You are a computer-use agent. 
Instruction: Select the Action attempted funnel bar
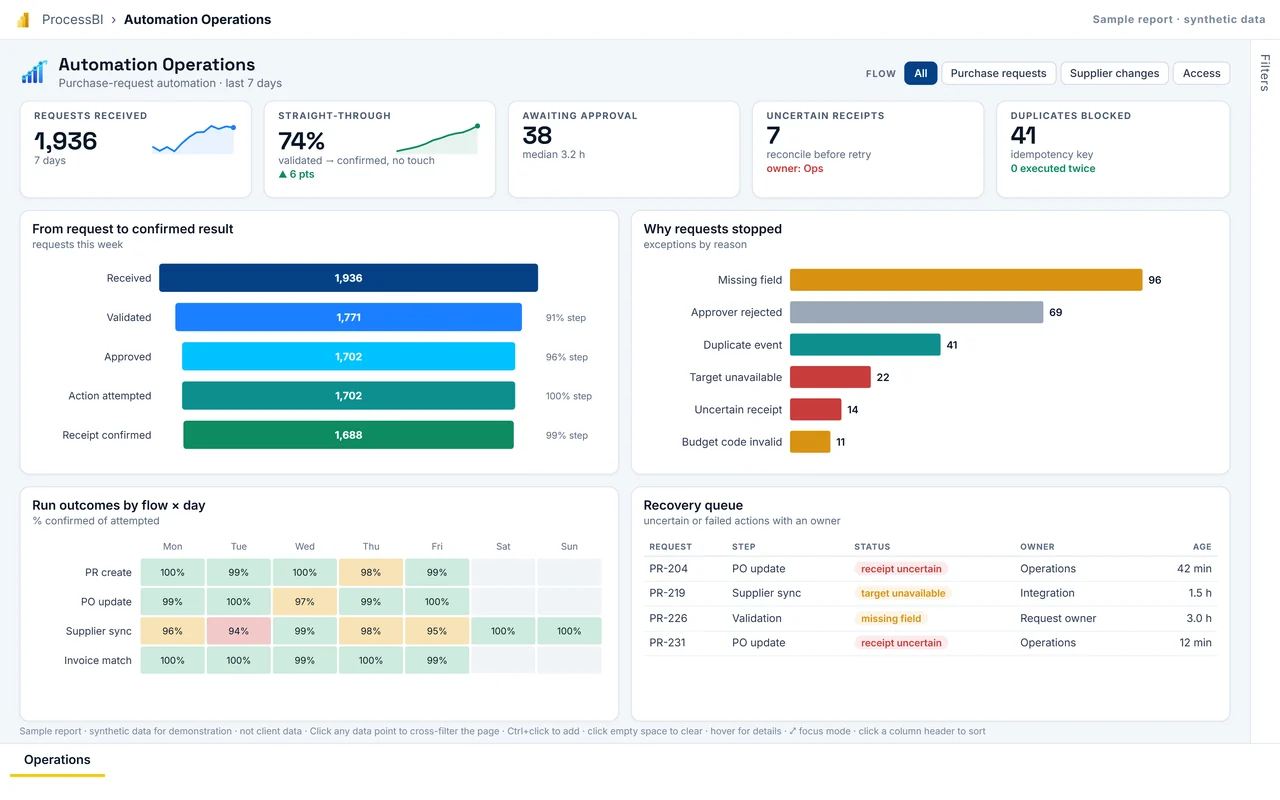point(348,396)
